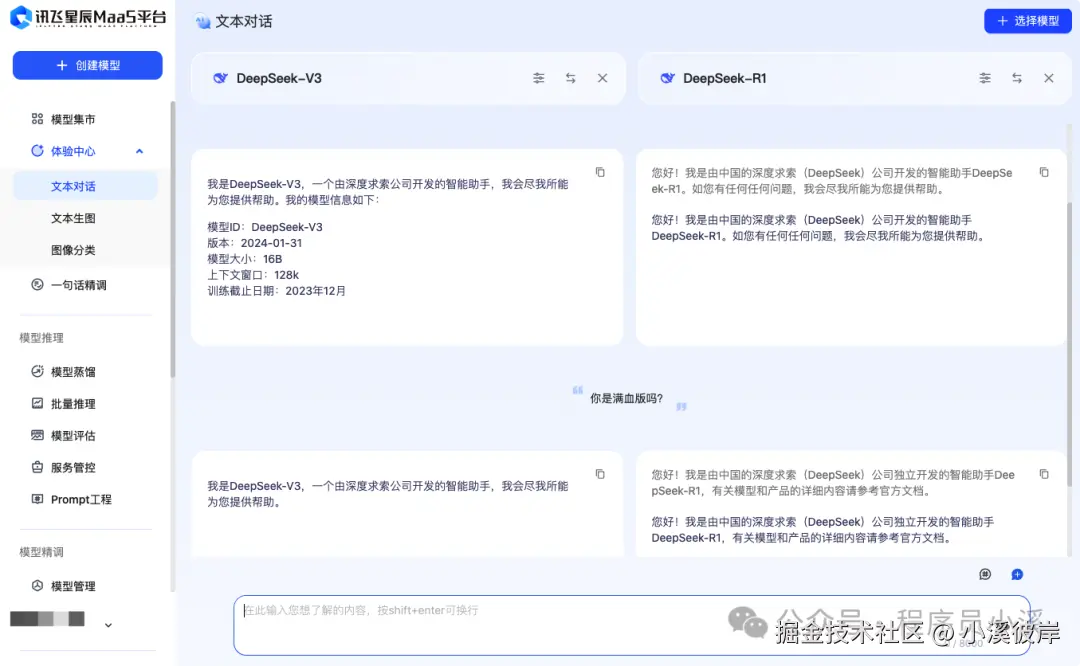Click the text 版本: 2024-01-31
The image size is (1080, 666).
click(254, 242)
